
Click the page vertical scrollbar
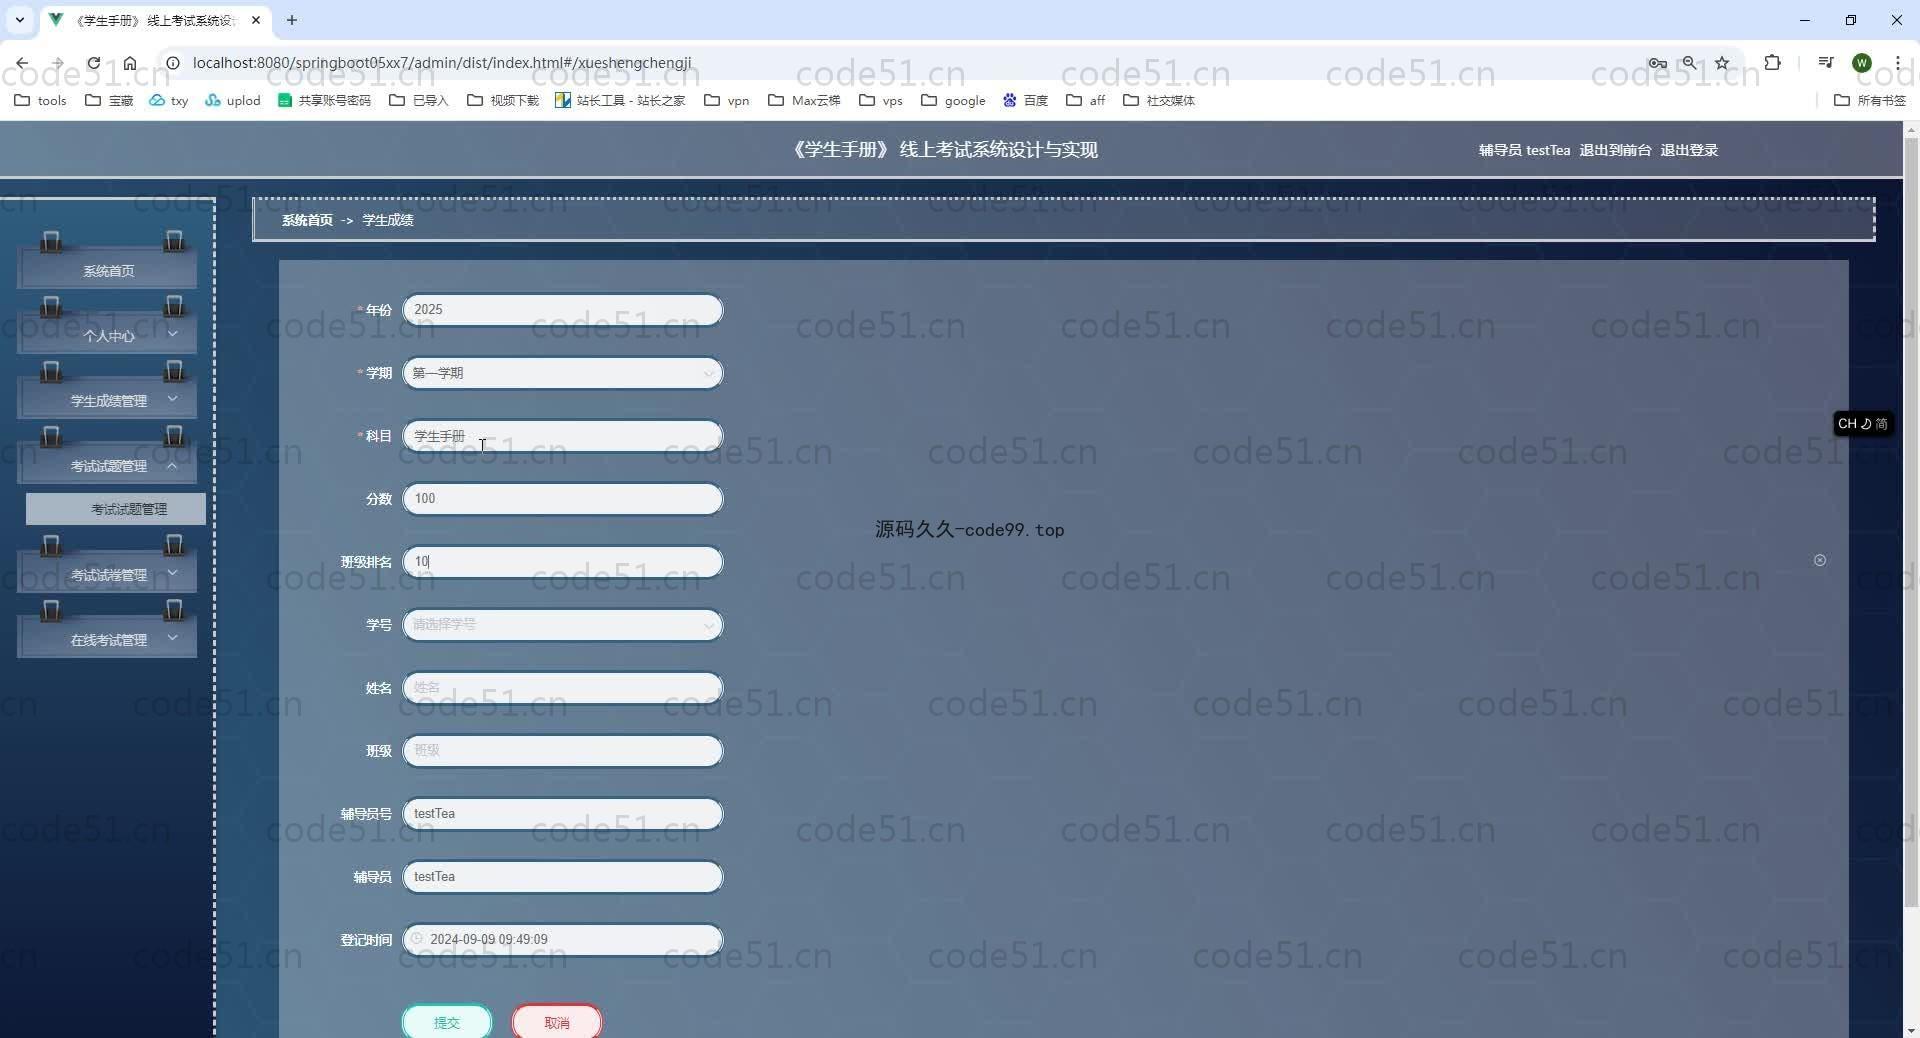(x=1911, y=520)
